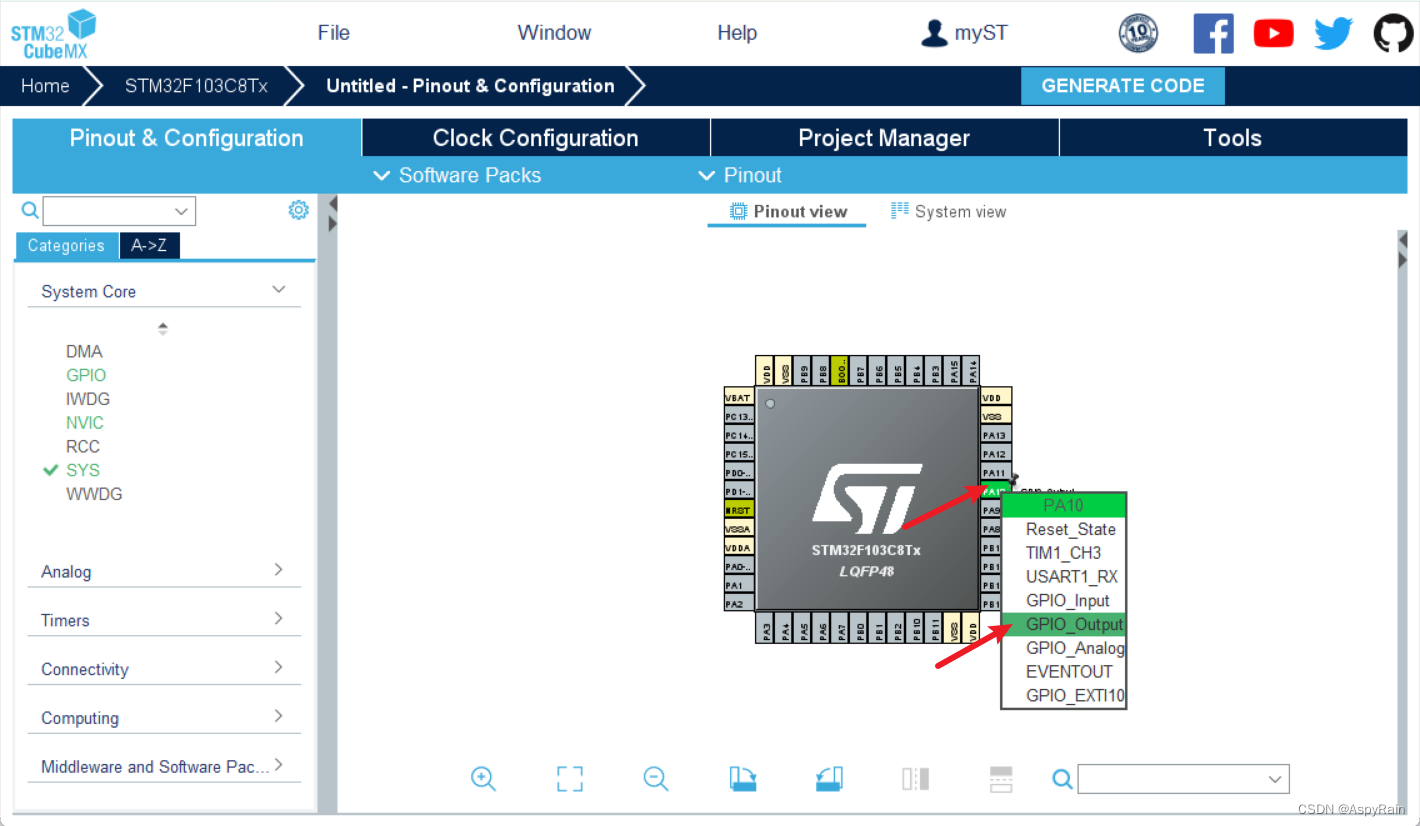This screenshot has width=1420, height=826.
Task: Click the VBAT pin on the chip
Action: 739,397
